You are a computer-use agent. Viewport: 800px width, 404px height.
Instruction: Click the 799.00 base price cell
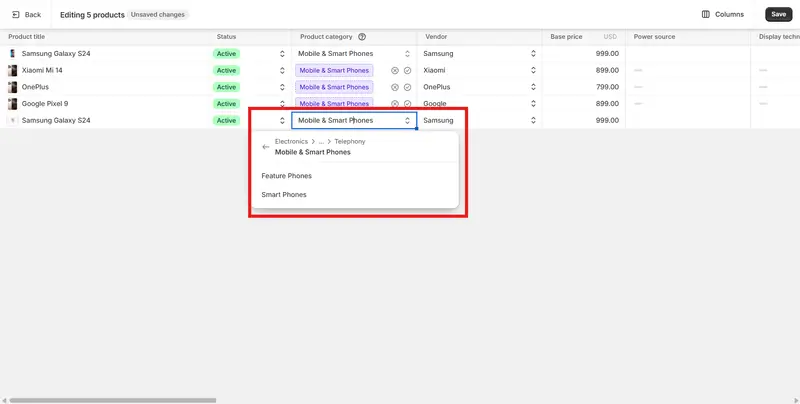[x=607, y=87]
